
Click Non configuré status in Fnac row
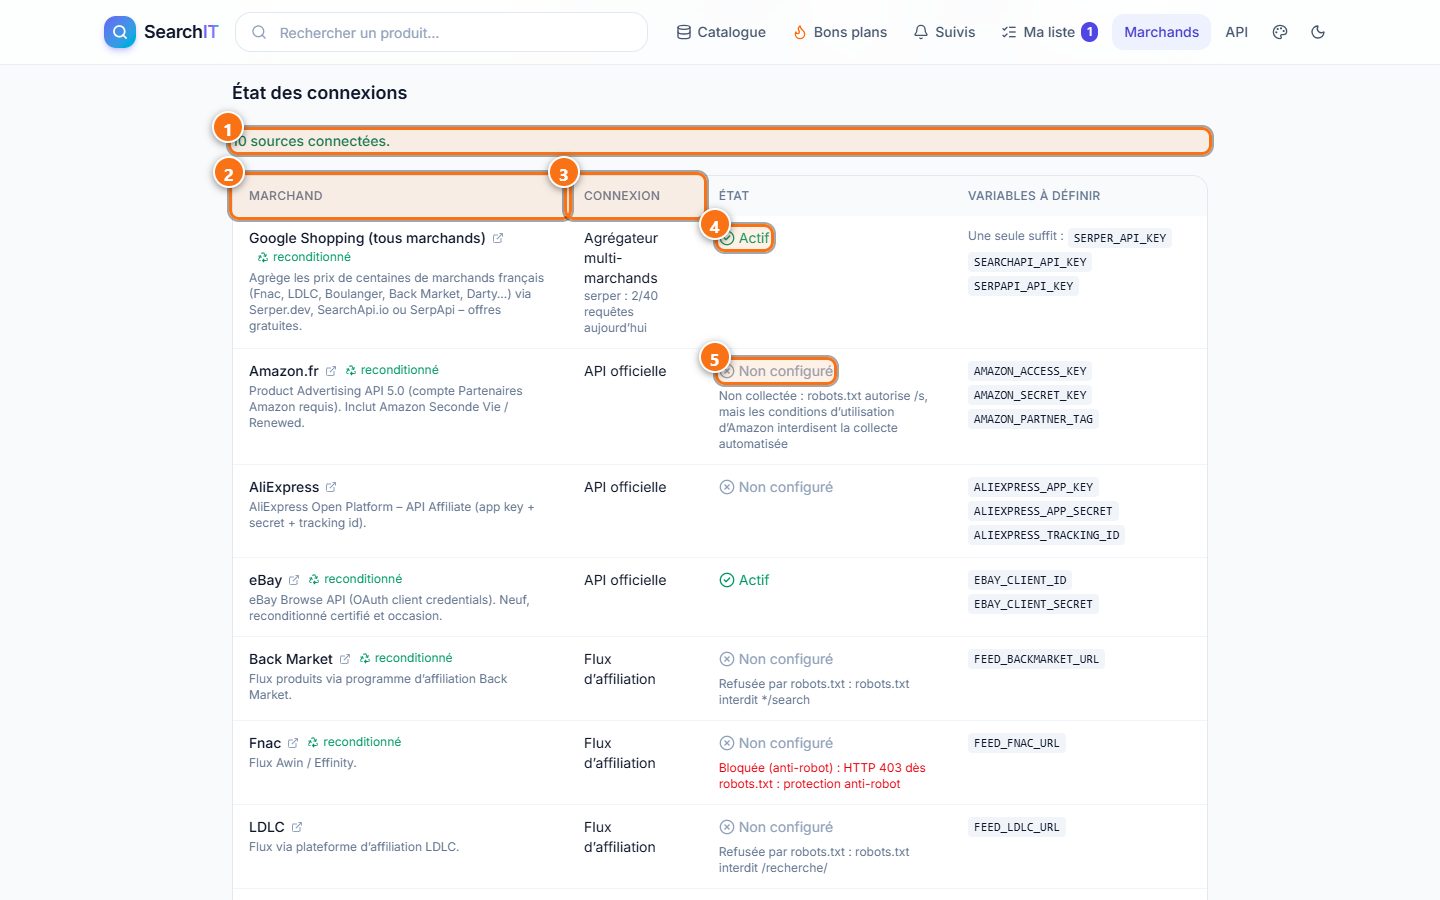click(776, 743)
